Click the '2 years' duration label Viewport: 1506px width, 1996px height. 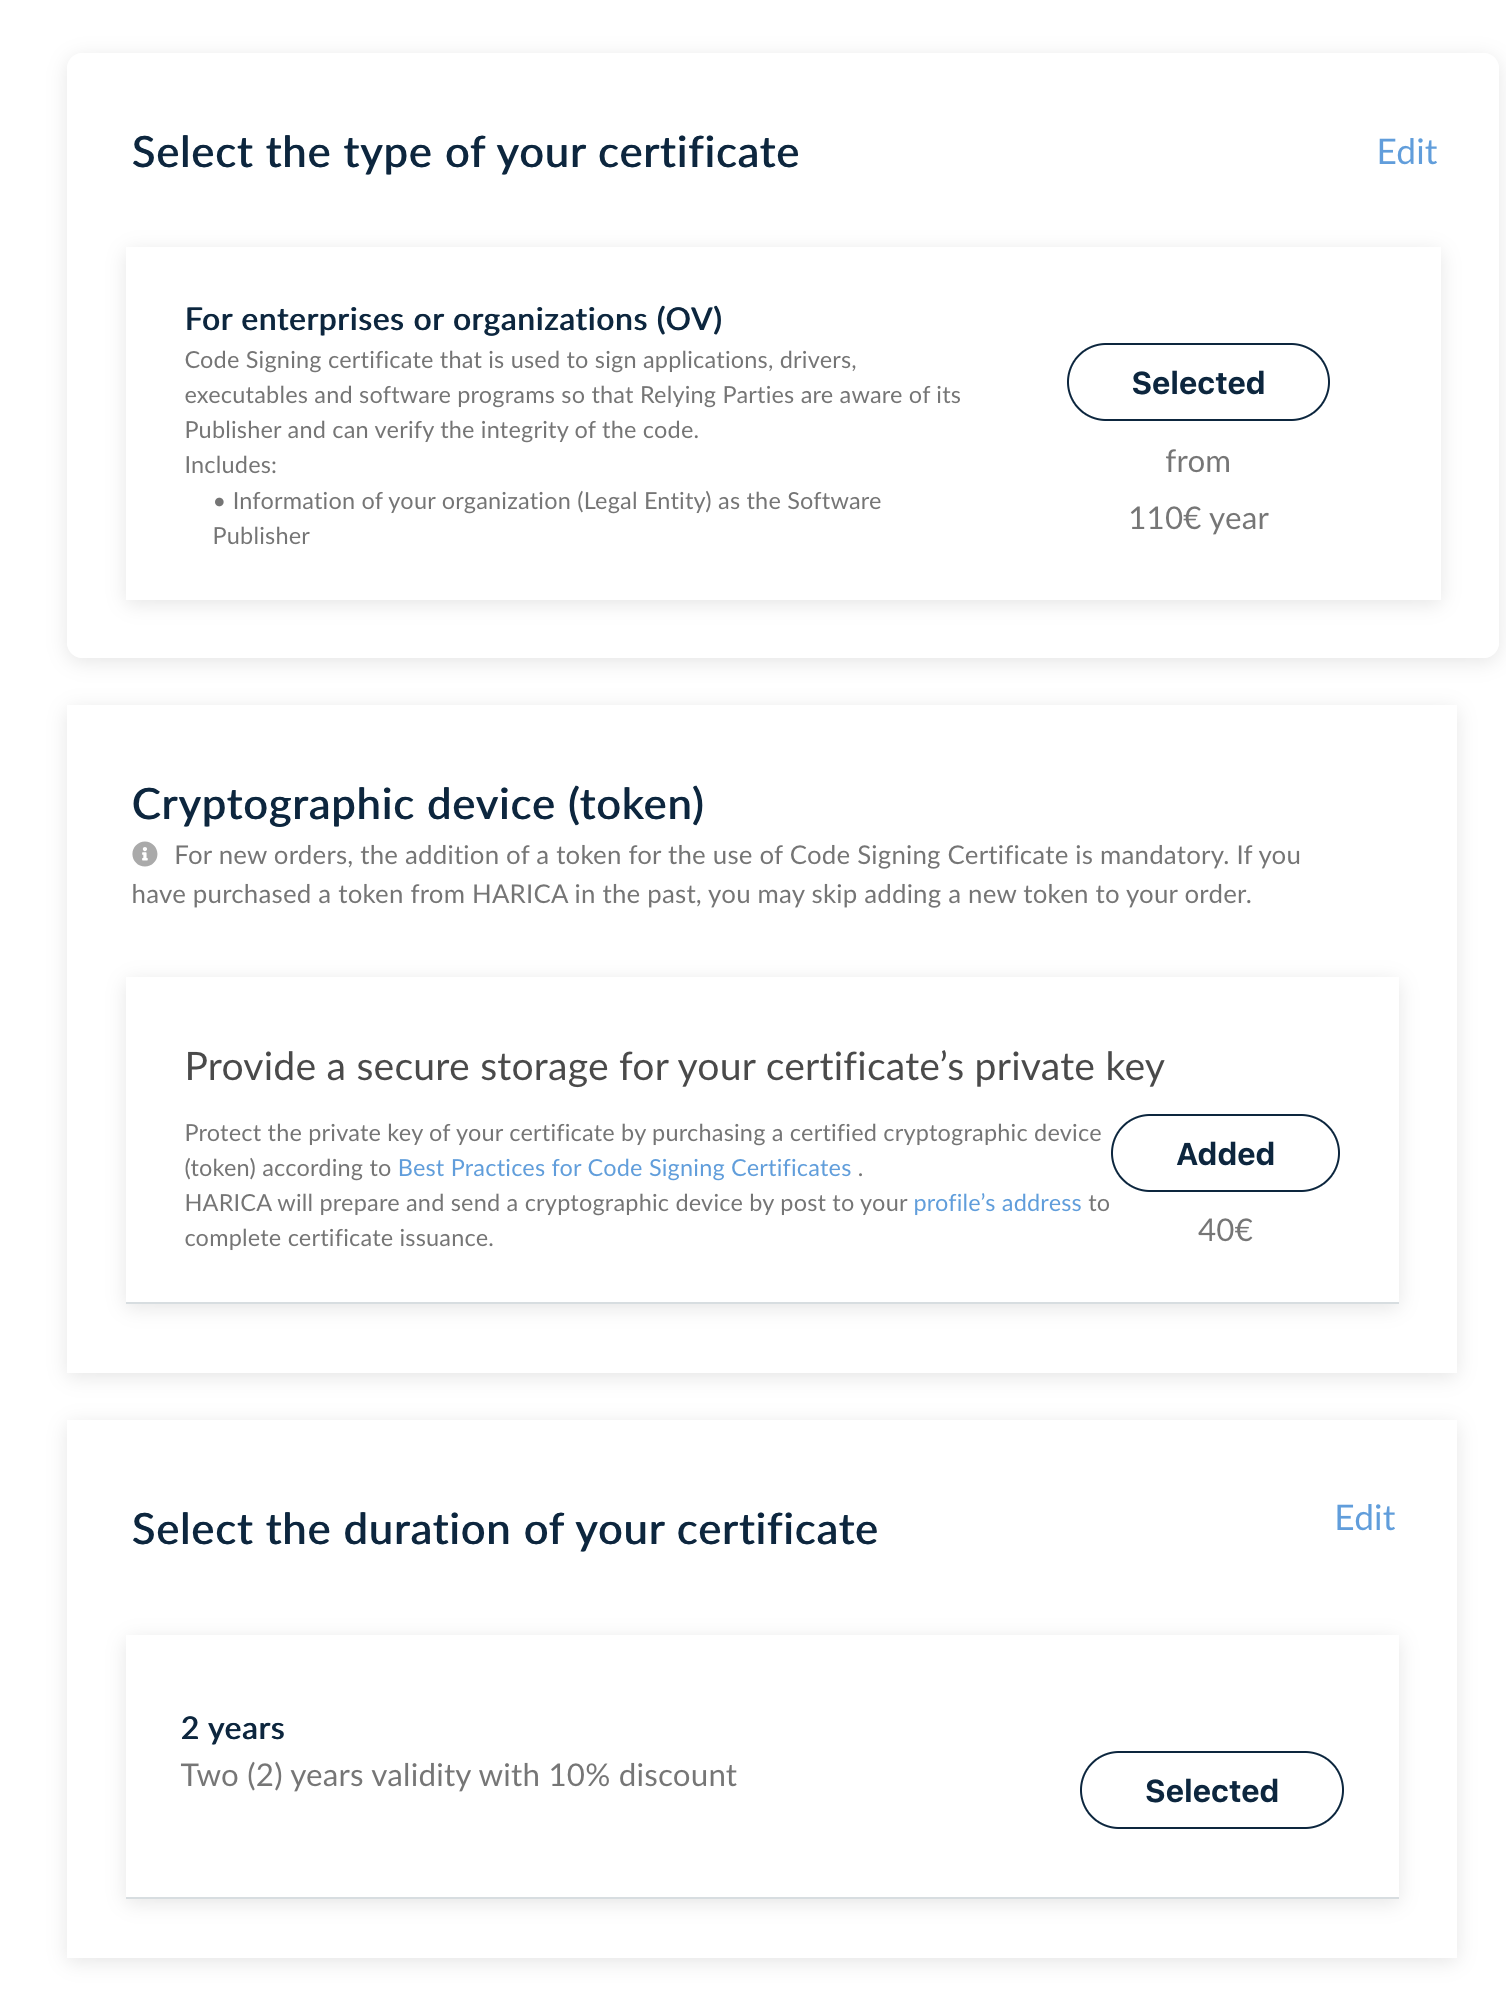(x=232, y=1728)
